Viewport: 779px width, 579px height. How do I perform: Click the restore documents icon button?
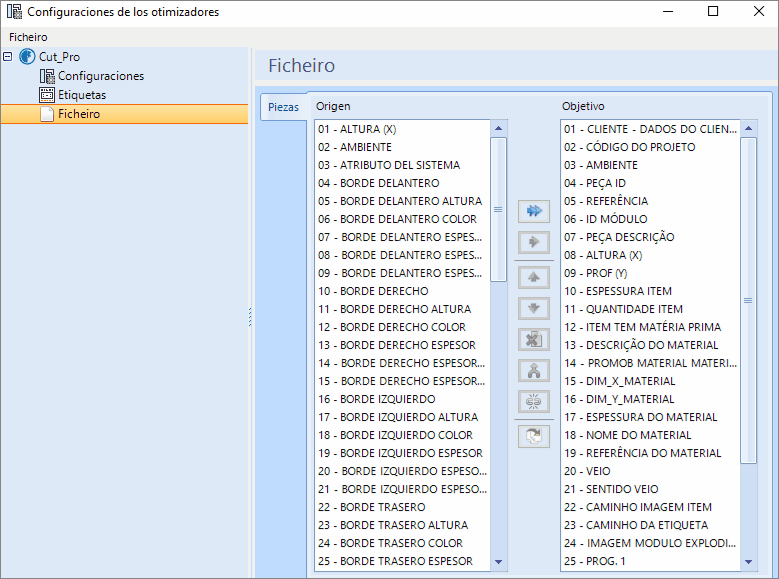tap(534, 436)
